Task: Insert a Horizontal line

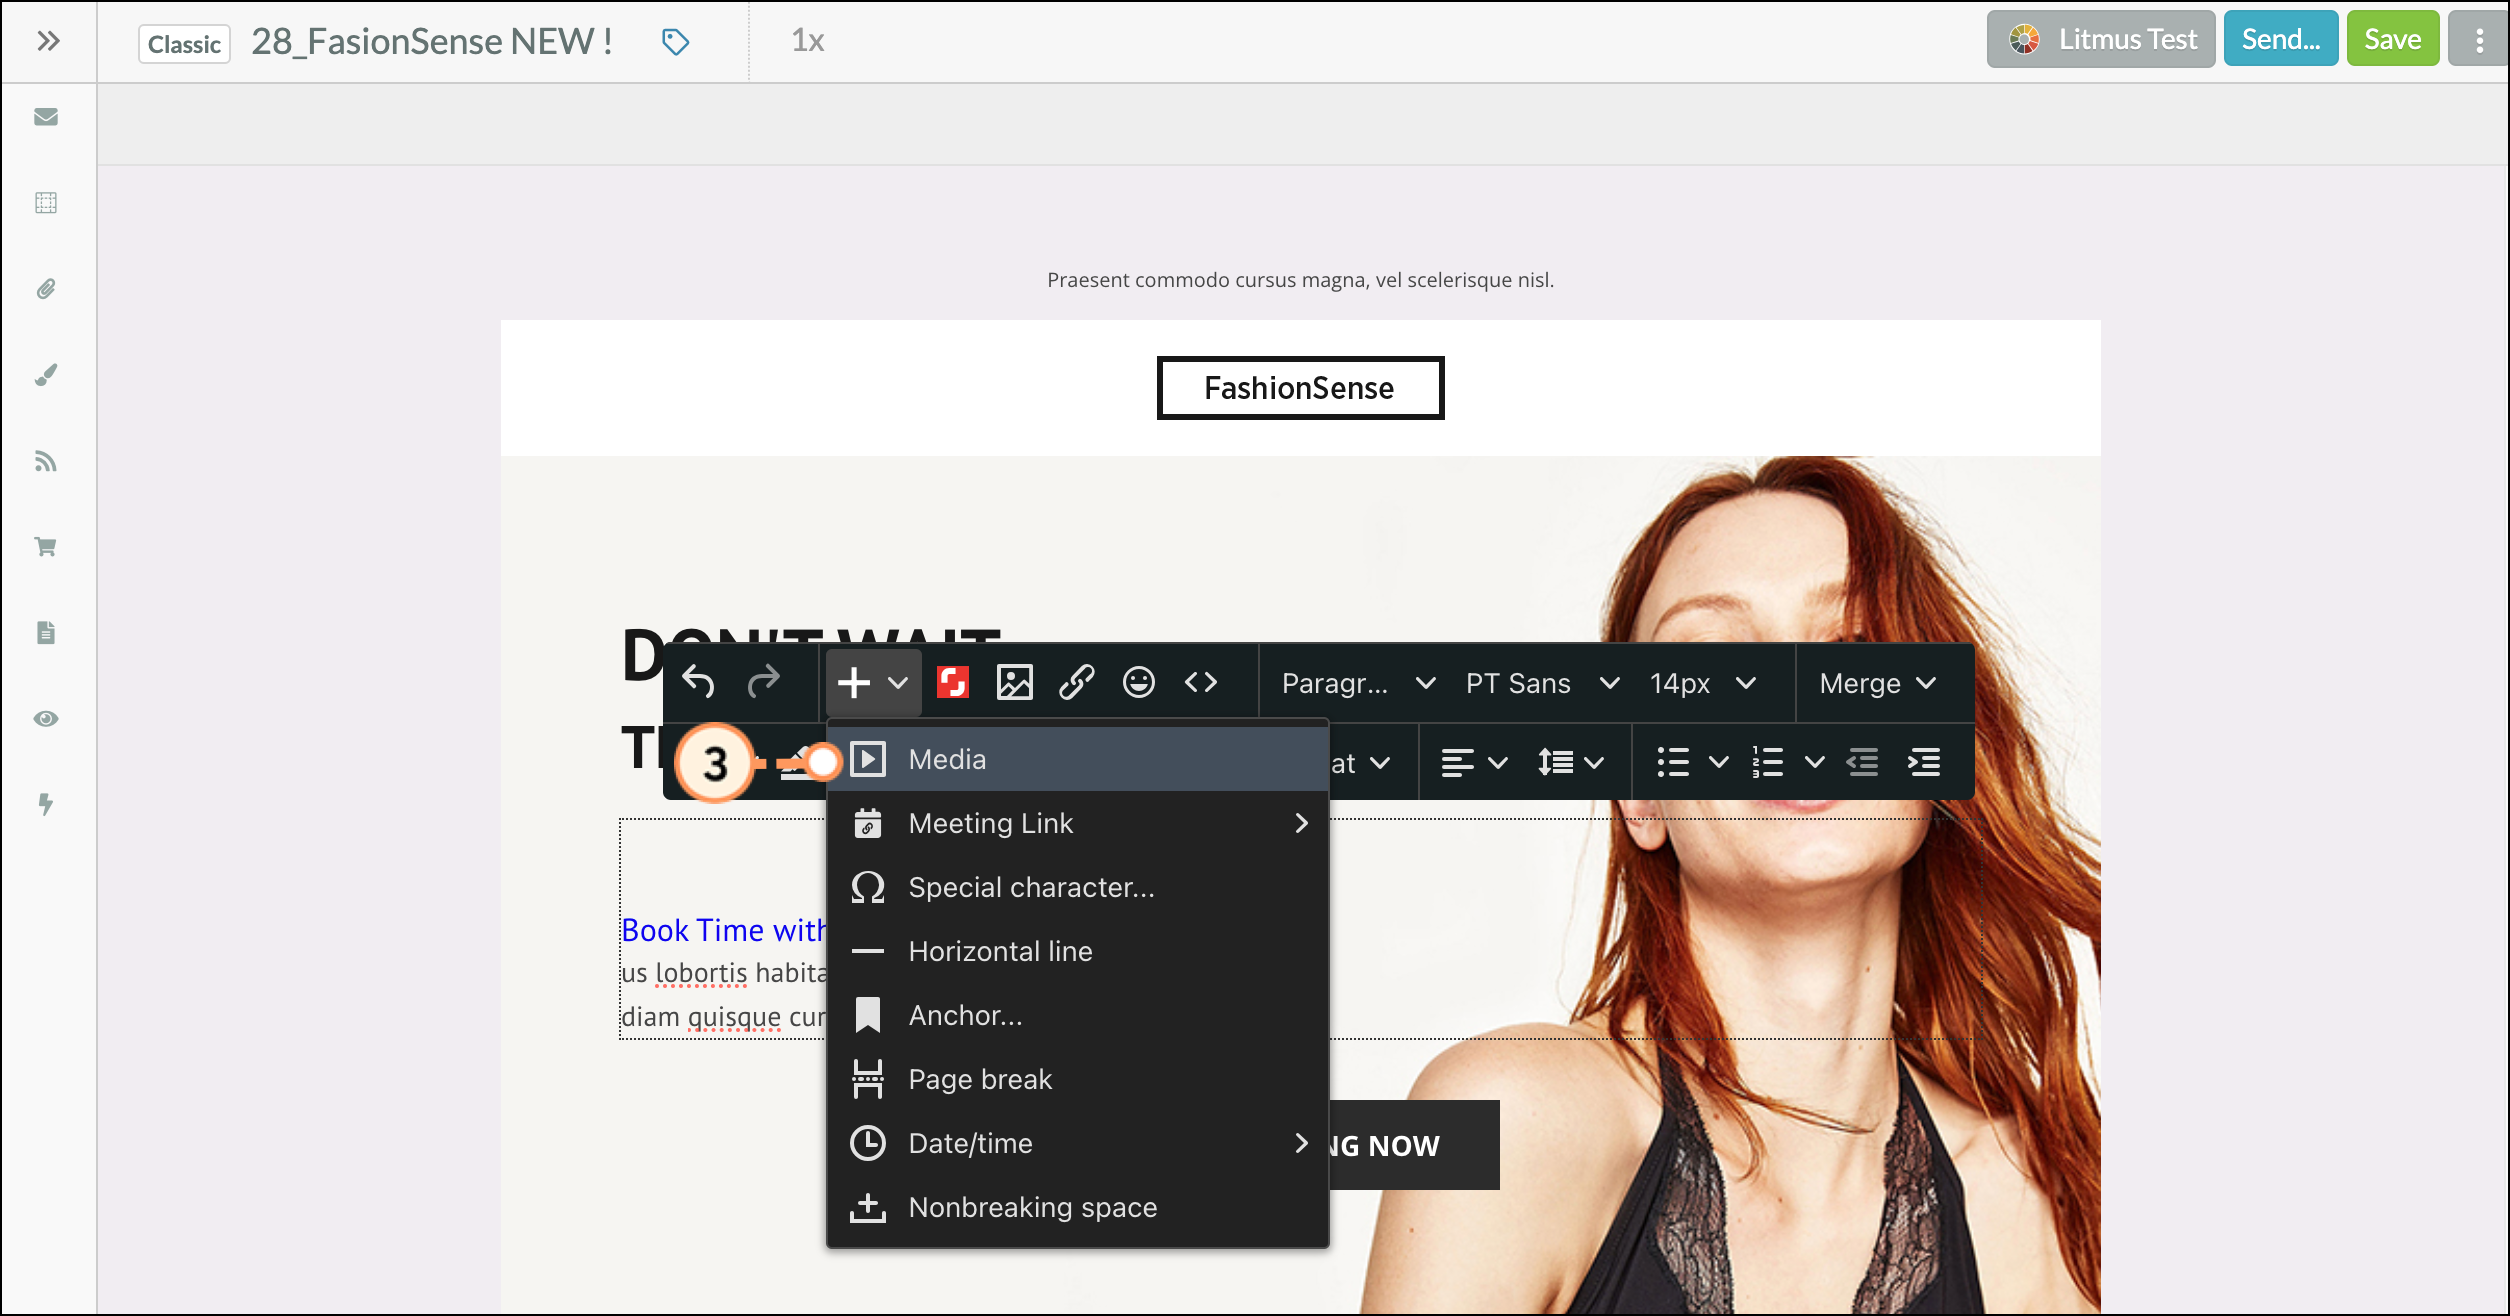Action: (1078, 951)
